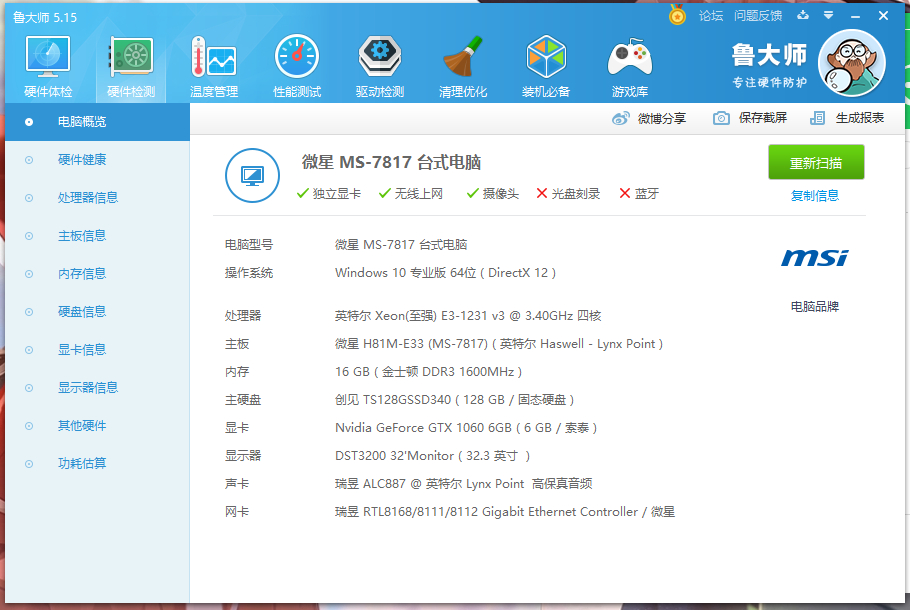Image resolution: width=910 pixels, height=610 pixels.
Task: Launch 性能测试 performance test
Action: pyautogui.click(x=297, y=67)
